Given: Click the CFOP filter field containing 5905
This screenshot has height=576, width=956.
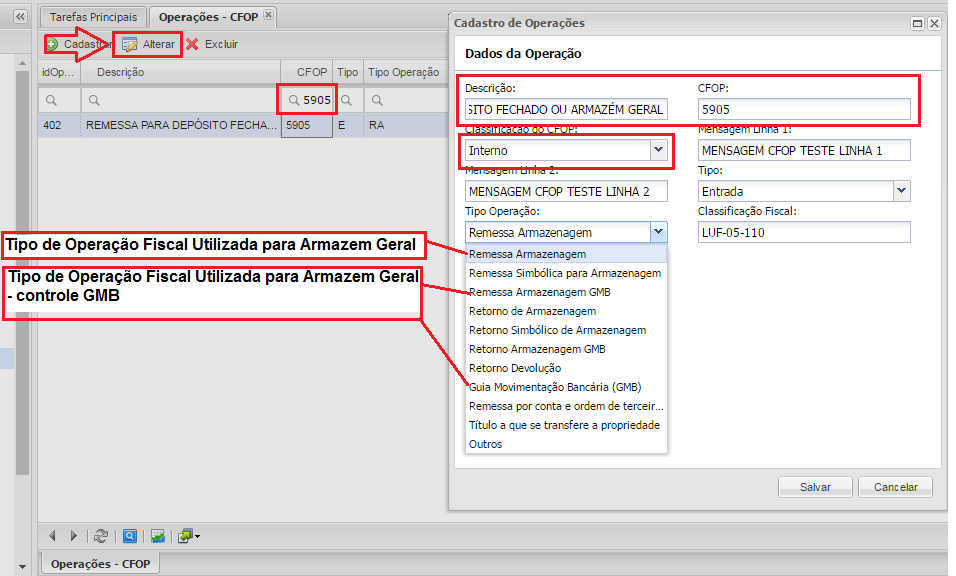Looking at the screenshot, I should [307, 100].
